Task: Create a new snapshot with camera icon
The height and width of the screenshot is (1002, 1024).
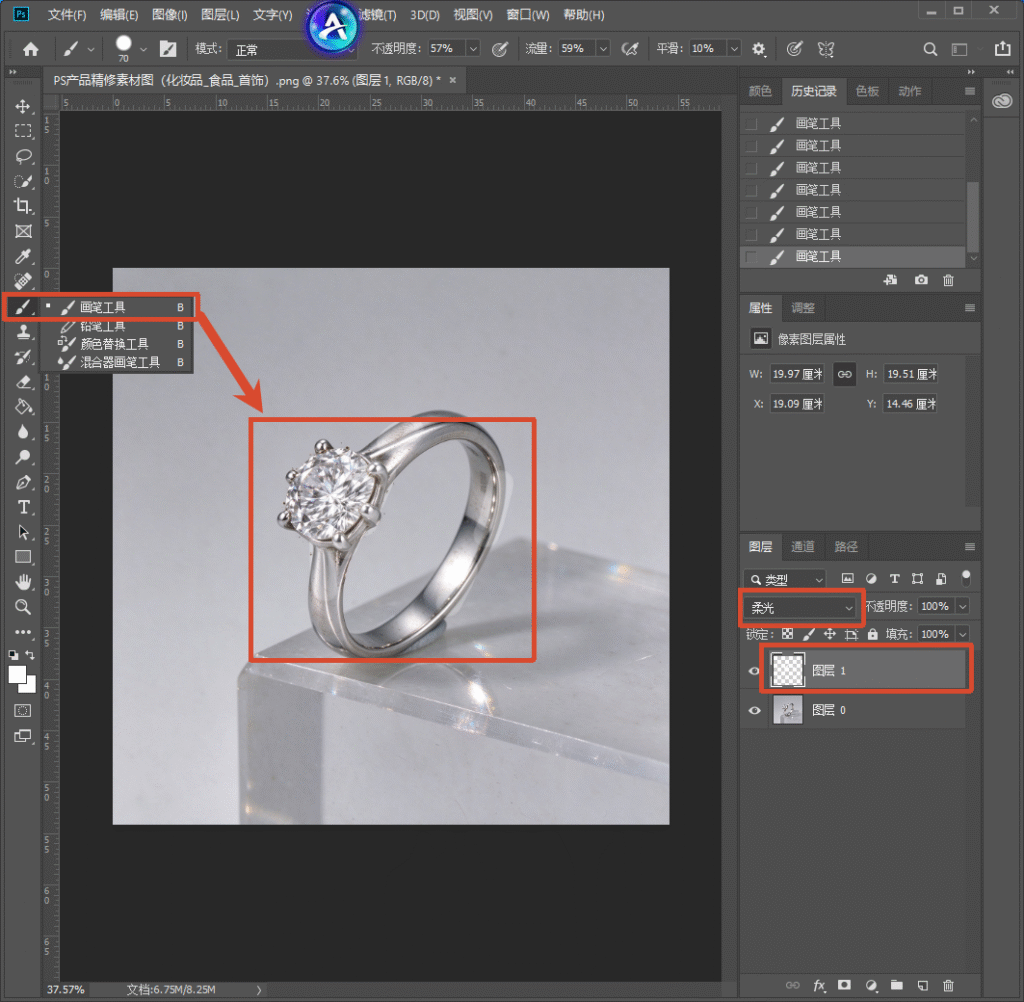Action: [921, 280]
